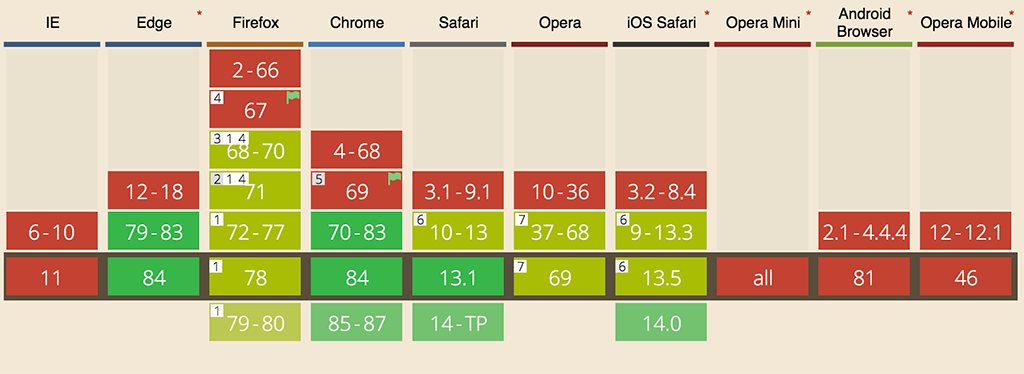
Task: Select the IE 11 current version cell
Action: pos(52,277)
